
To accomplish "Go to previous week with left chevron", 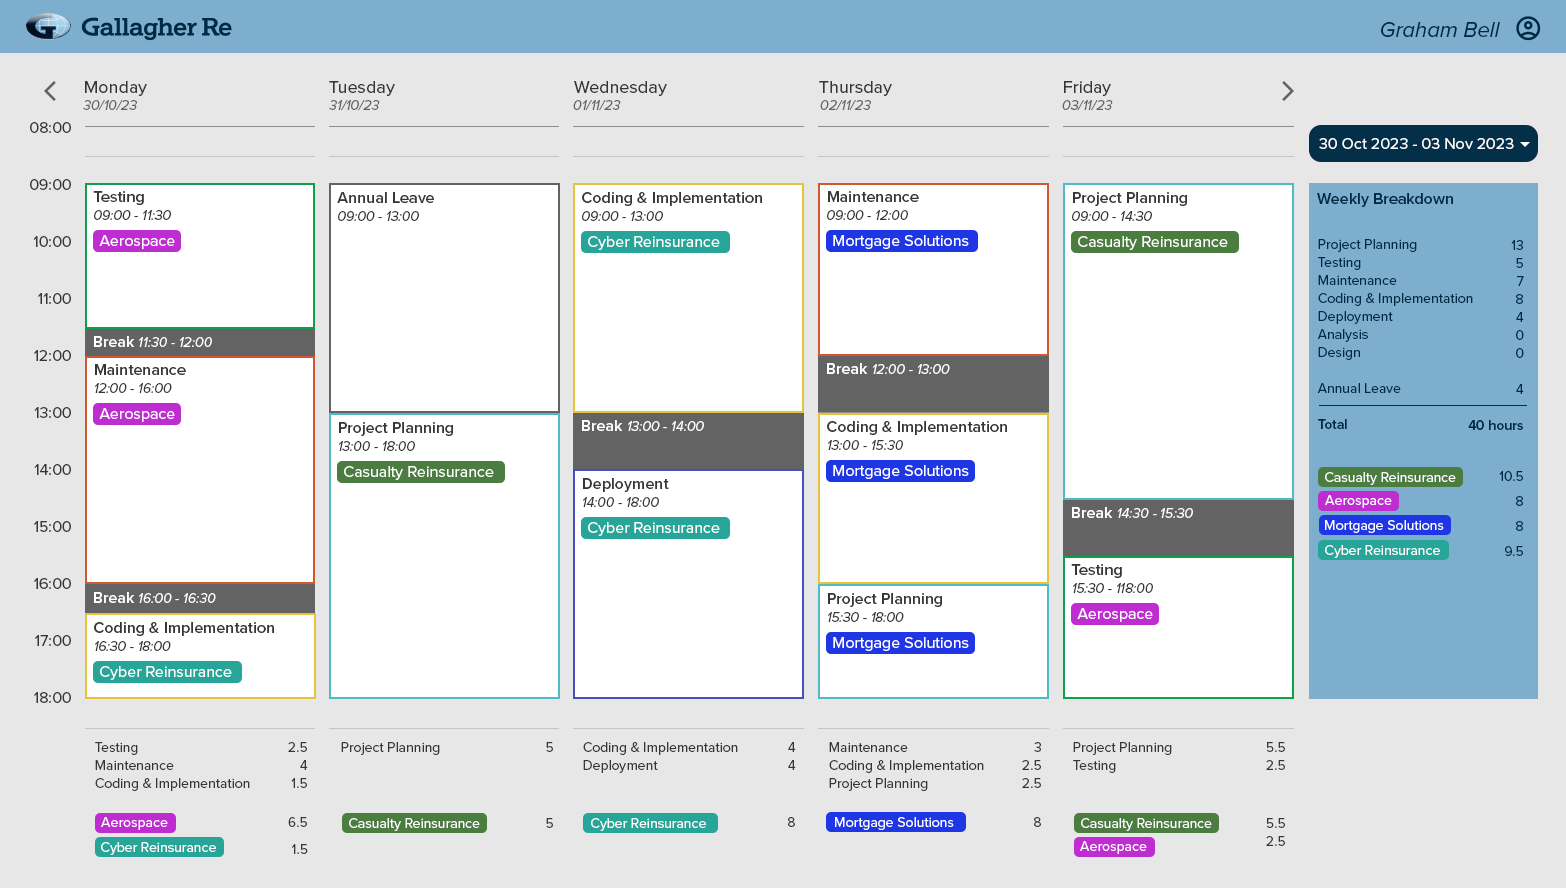I will 50,91.
